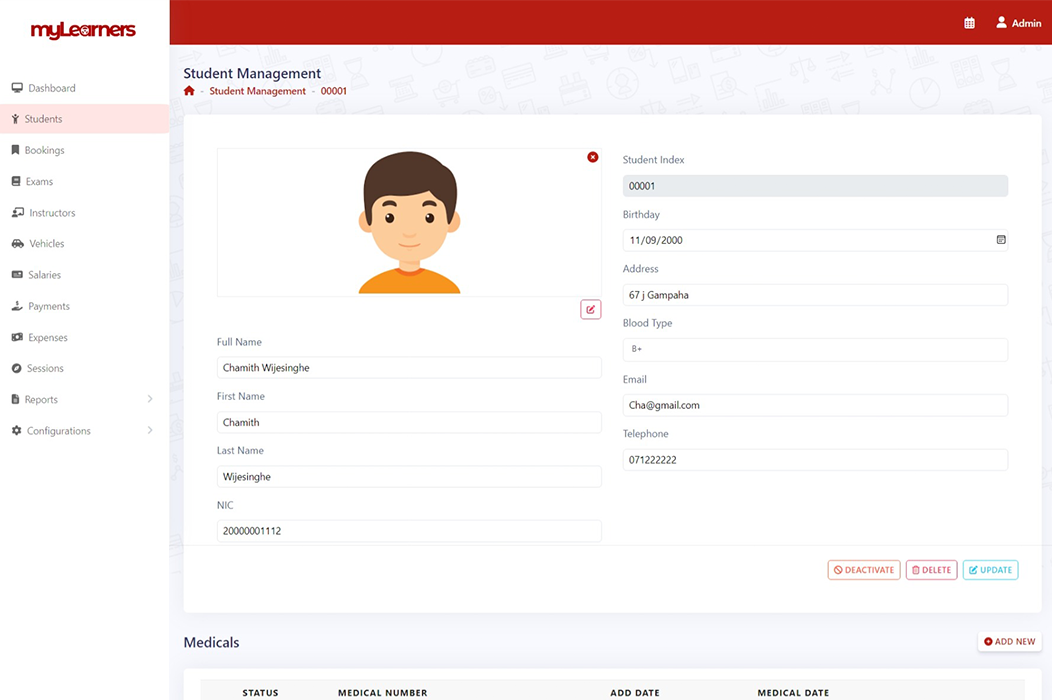Navigate to Dashboard menu item
The width and height of the screenshot is (1052, 700).
click(51, 88)
